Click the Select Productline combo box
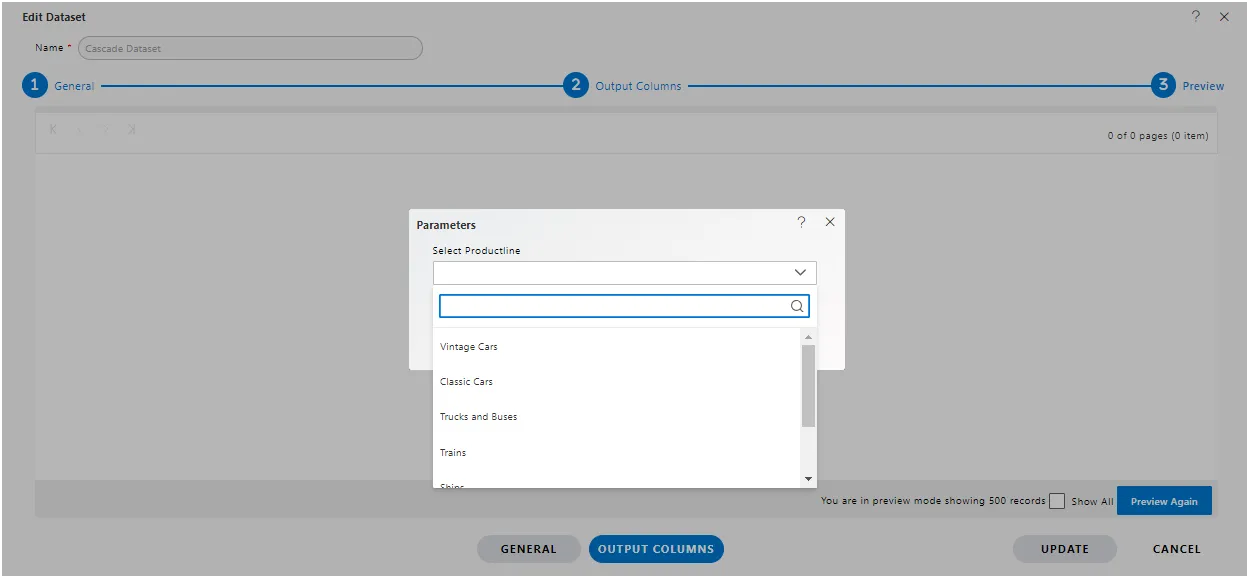The image size is (1249, 578). (624, 272)
